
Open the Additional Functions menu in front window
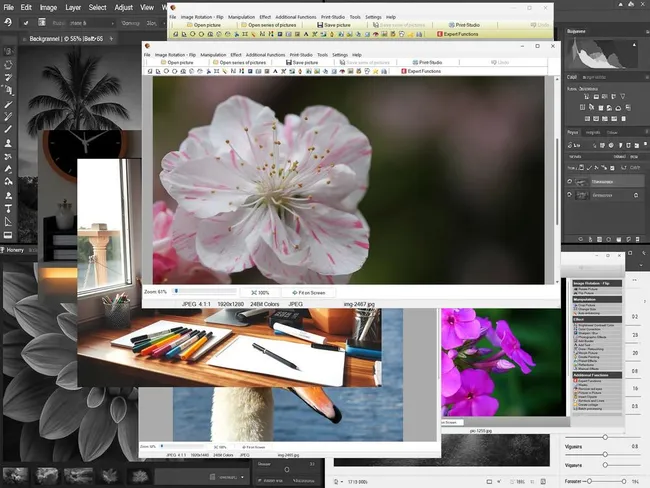[x=265, y=54]
